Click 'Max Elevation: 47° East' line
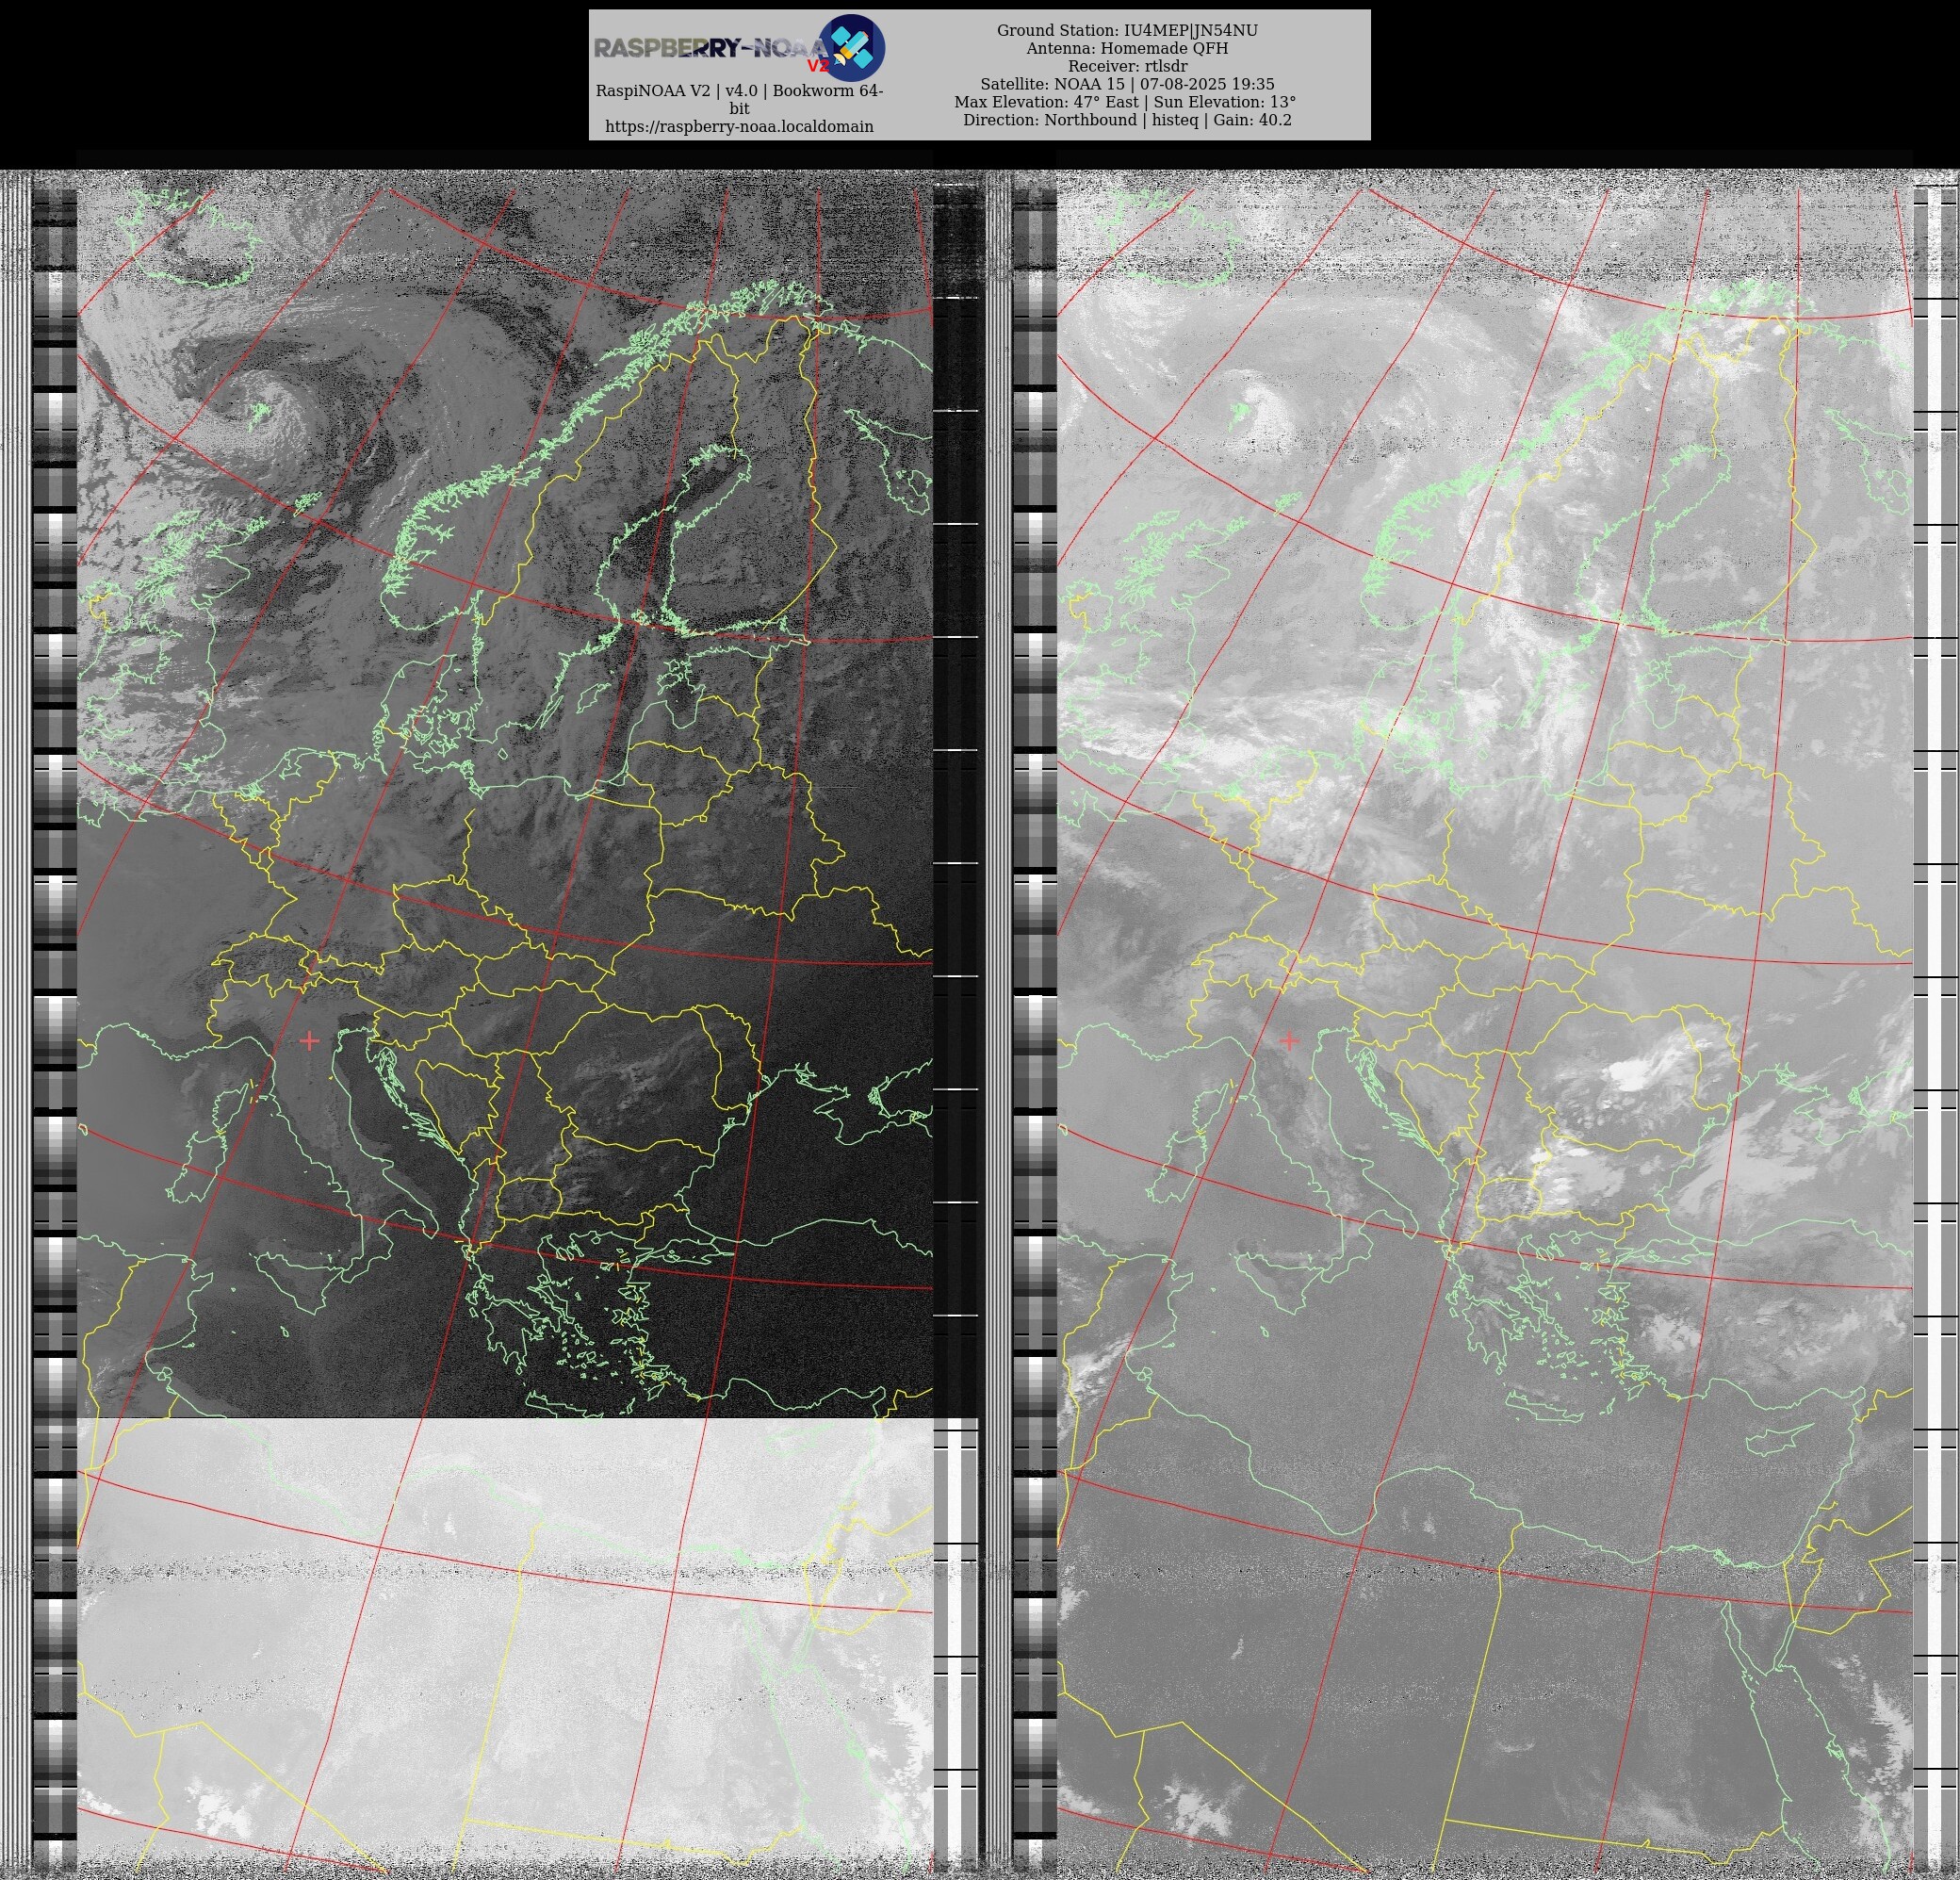1960x1880 pixels. [x=1047, y=102]
